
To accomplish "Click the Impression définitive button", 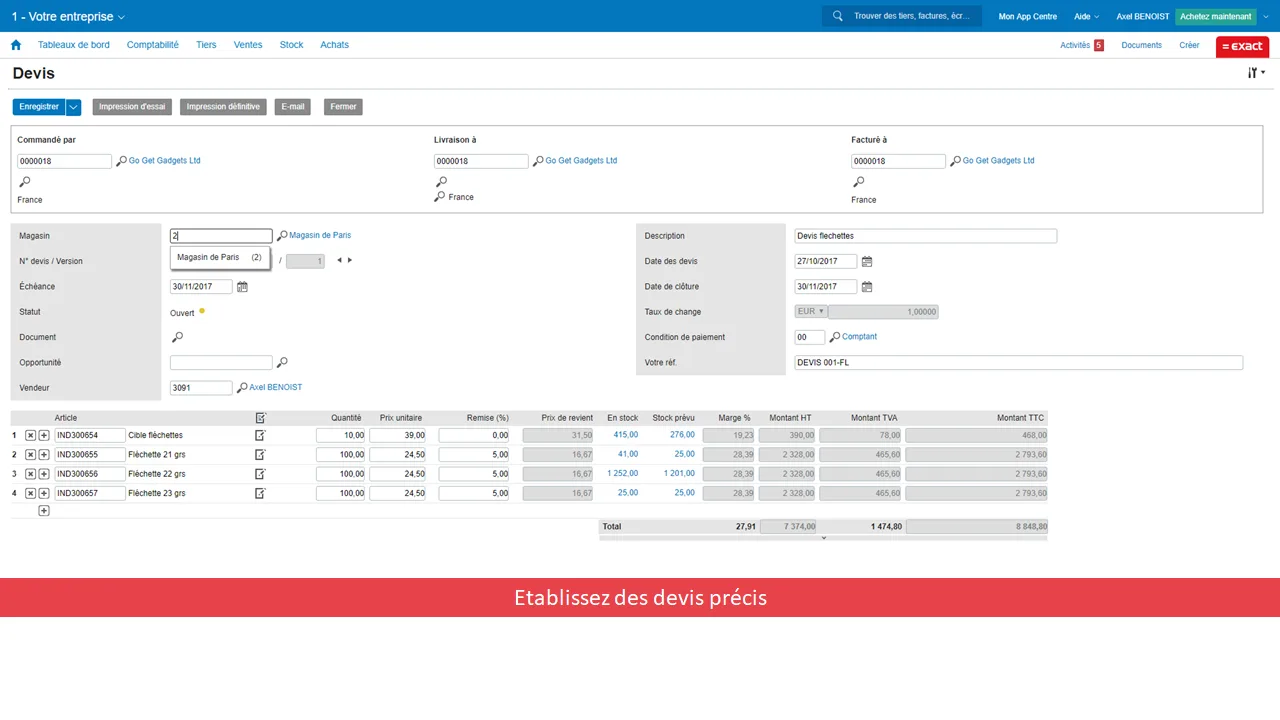I will click(x=223, y=107).
